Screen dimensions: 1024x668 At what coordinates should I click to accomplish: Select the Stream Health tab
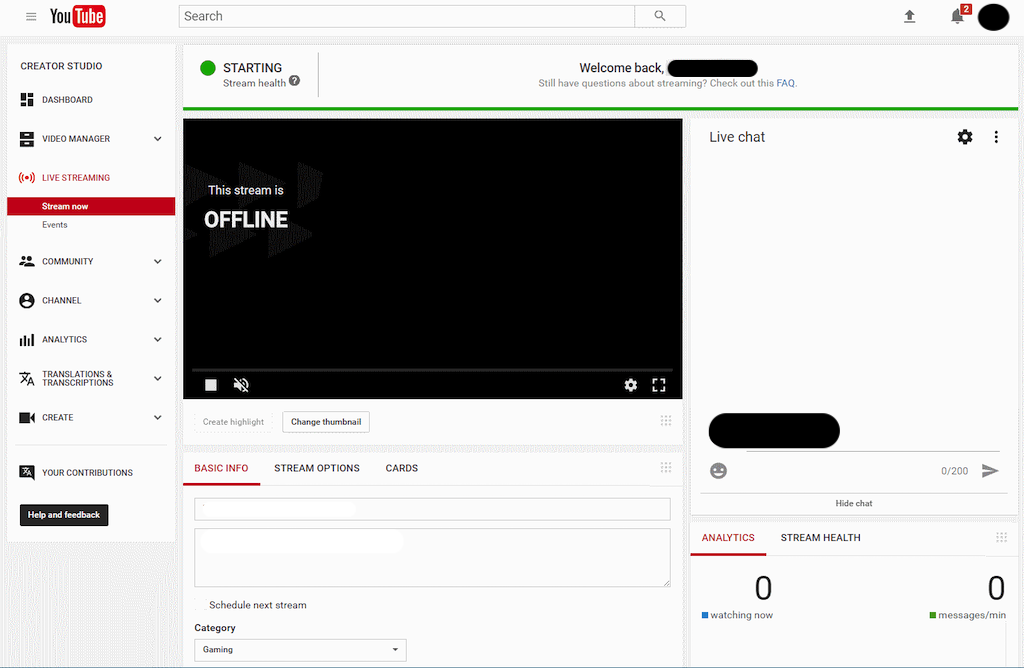[820, 538]
